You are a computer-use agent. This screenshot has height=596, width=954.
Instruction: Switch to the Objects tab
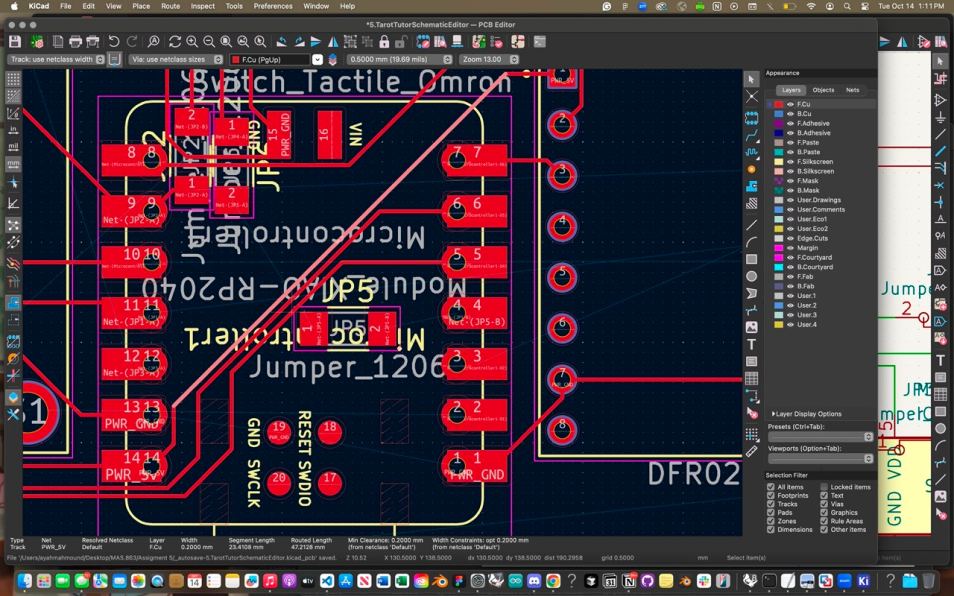point(823,90)
